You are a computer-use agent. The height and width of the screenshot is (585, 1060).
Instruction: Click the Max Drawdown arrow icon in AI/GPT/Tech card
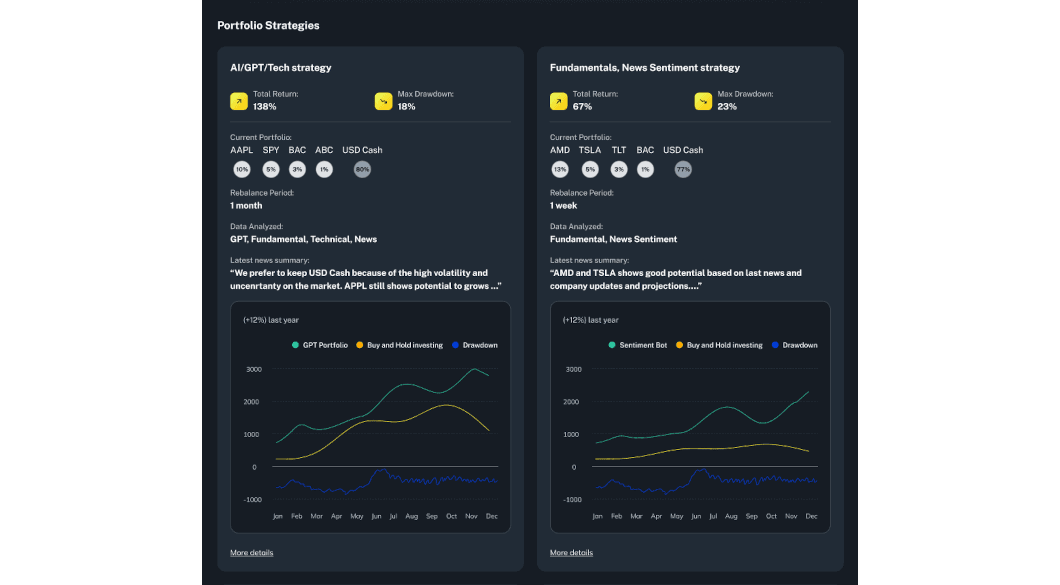click(382, 100)
